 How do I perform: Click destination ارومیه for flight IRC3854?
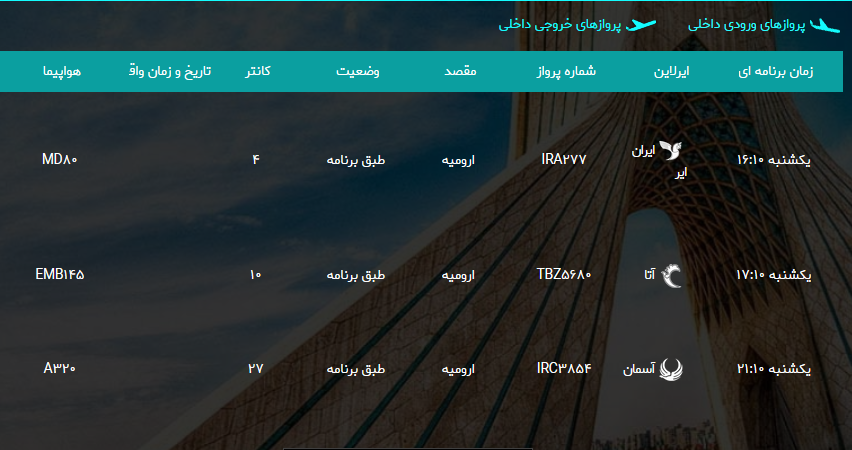pos(458,370)
